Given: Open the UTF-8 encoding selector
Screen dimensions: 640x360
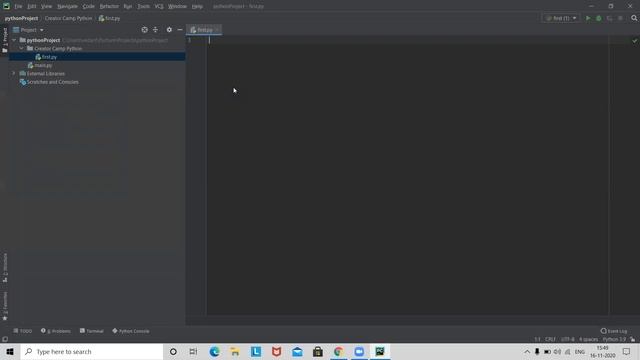Looking at the screenshot, I should [x=567, y=339].
